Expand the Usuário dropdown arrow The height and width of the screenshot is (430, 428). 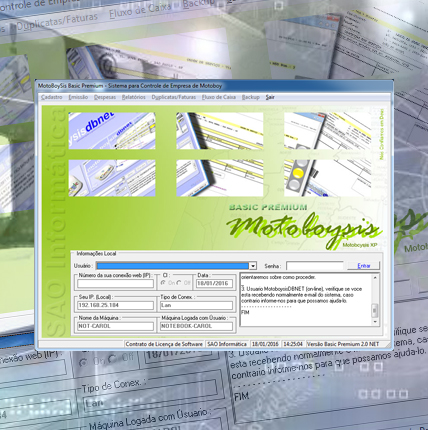[x=253, y=266]
